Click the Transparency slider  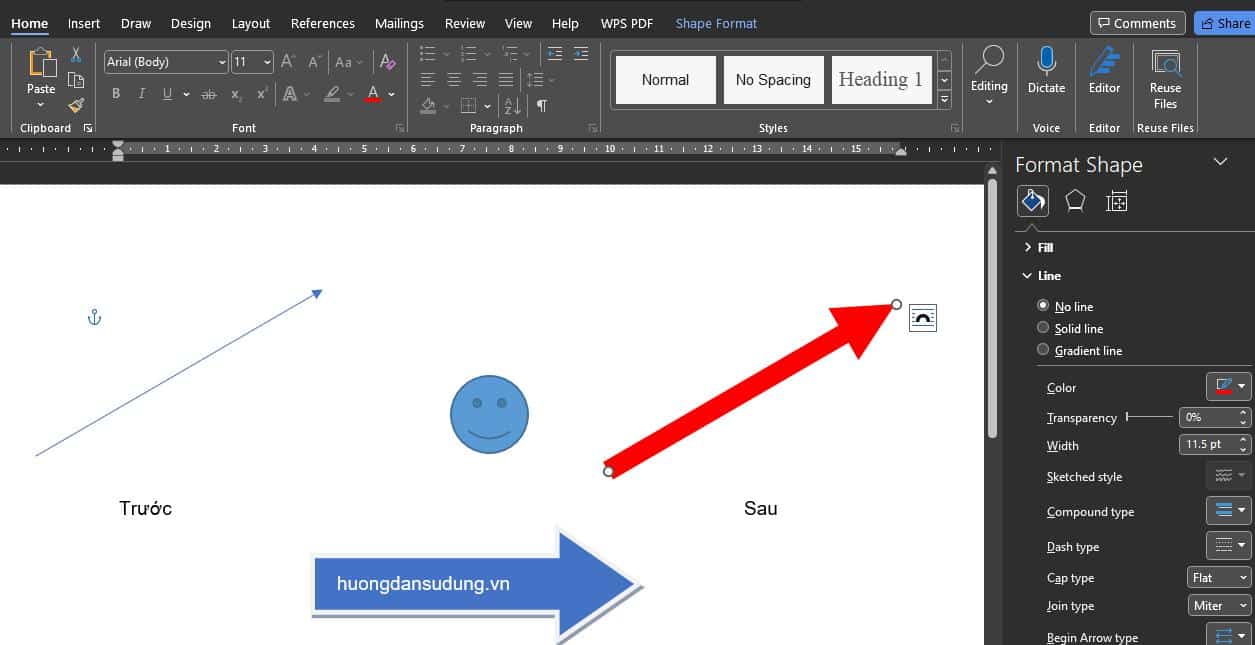coord(1150,417)
